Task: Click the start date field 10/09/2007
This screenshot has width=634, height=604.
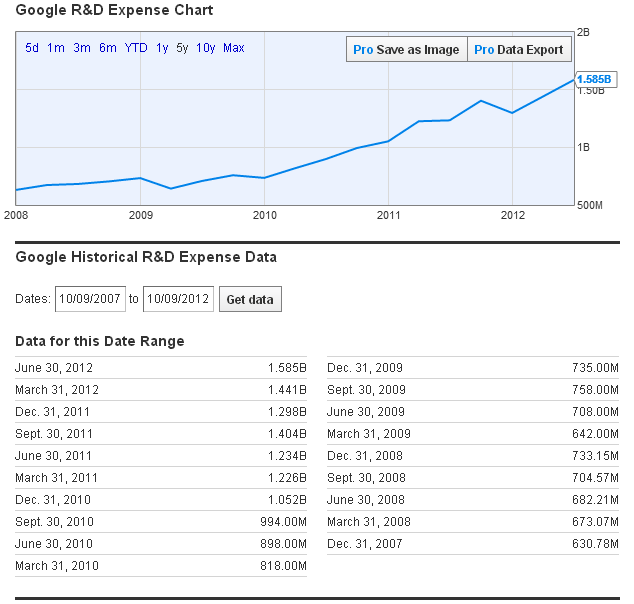Action: pos(90,299)
